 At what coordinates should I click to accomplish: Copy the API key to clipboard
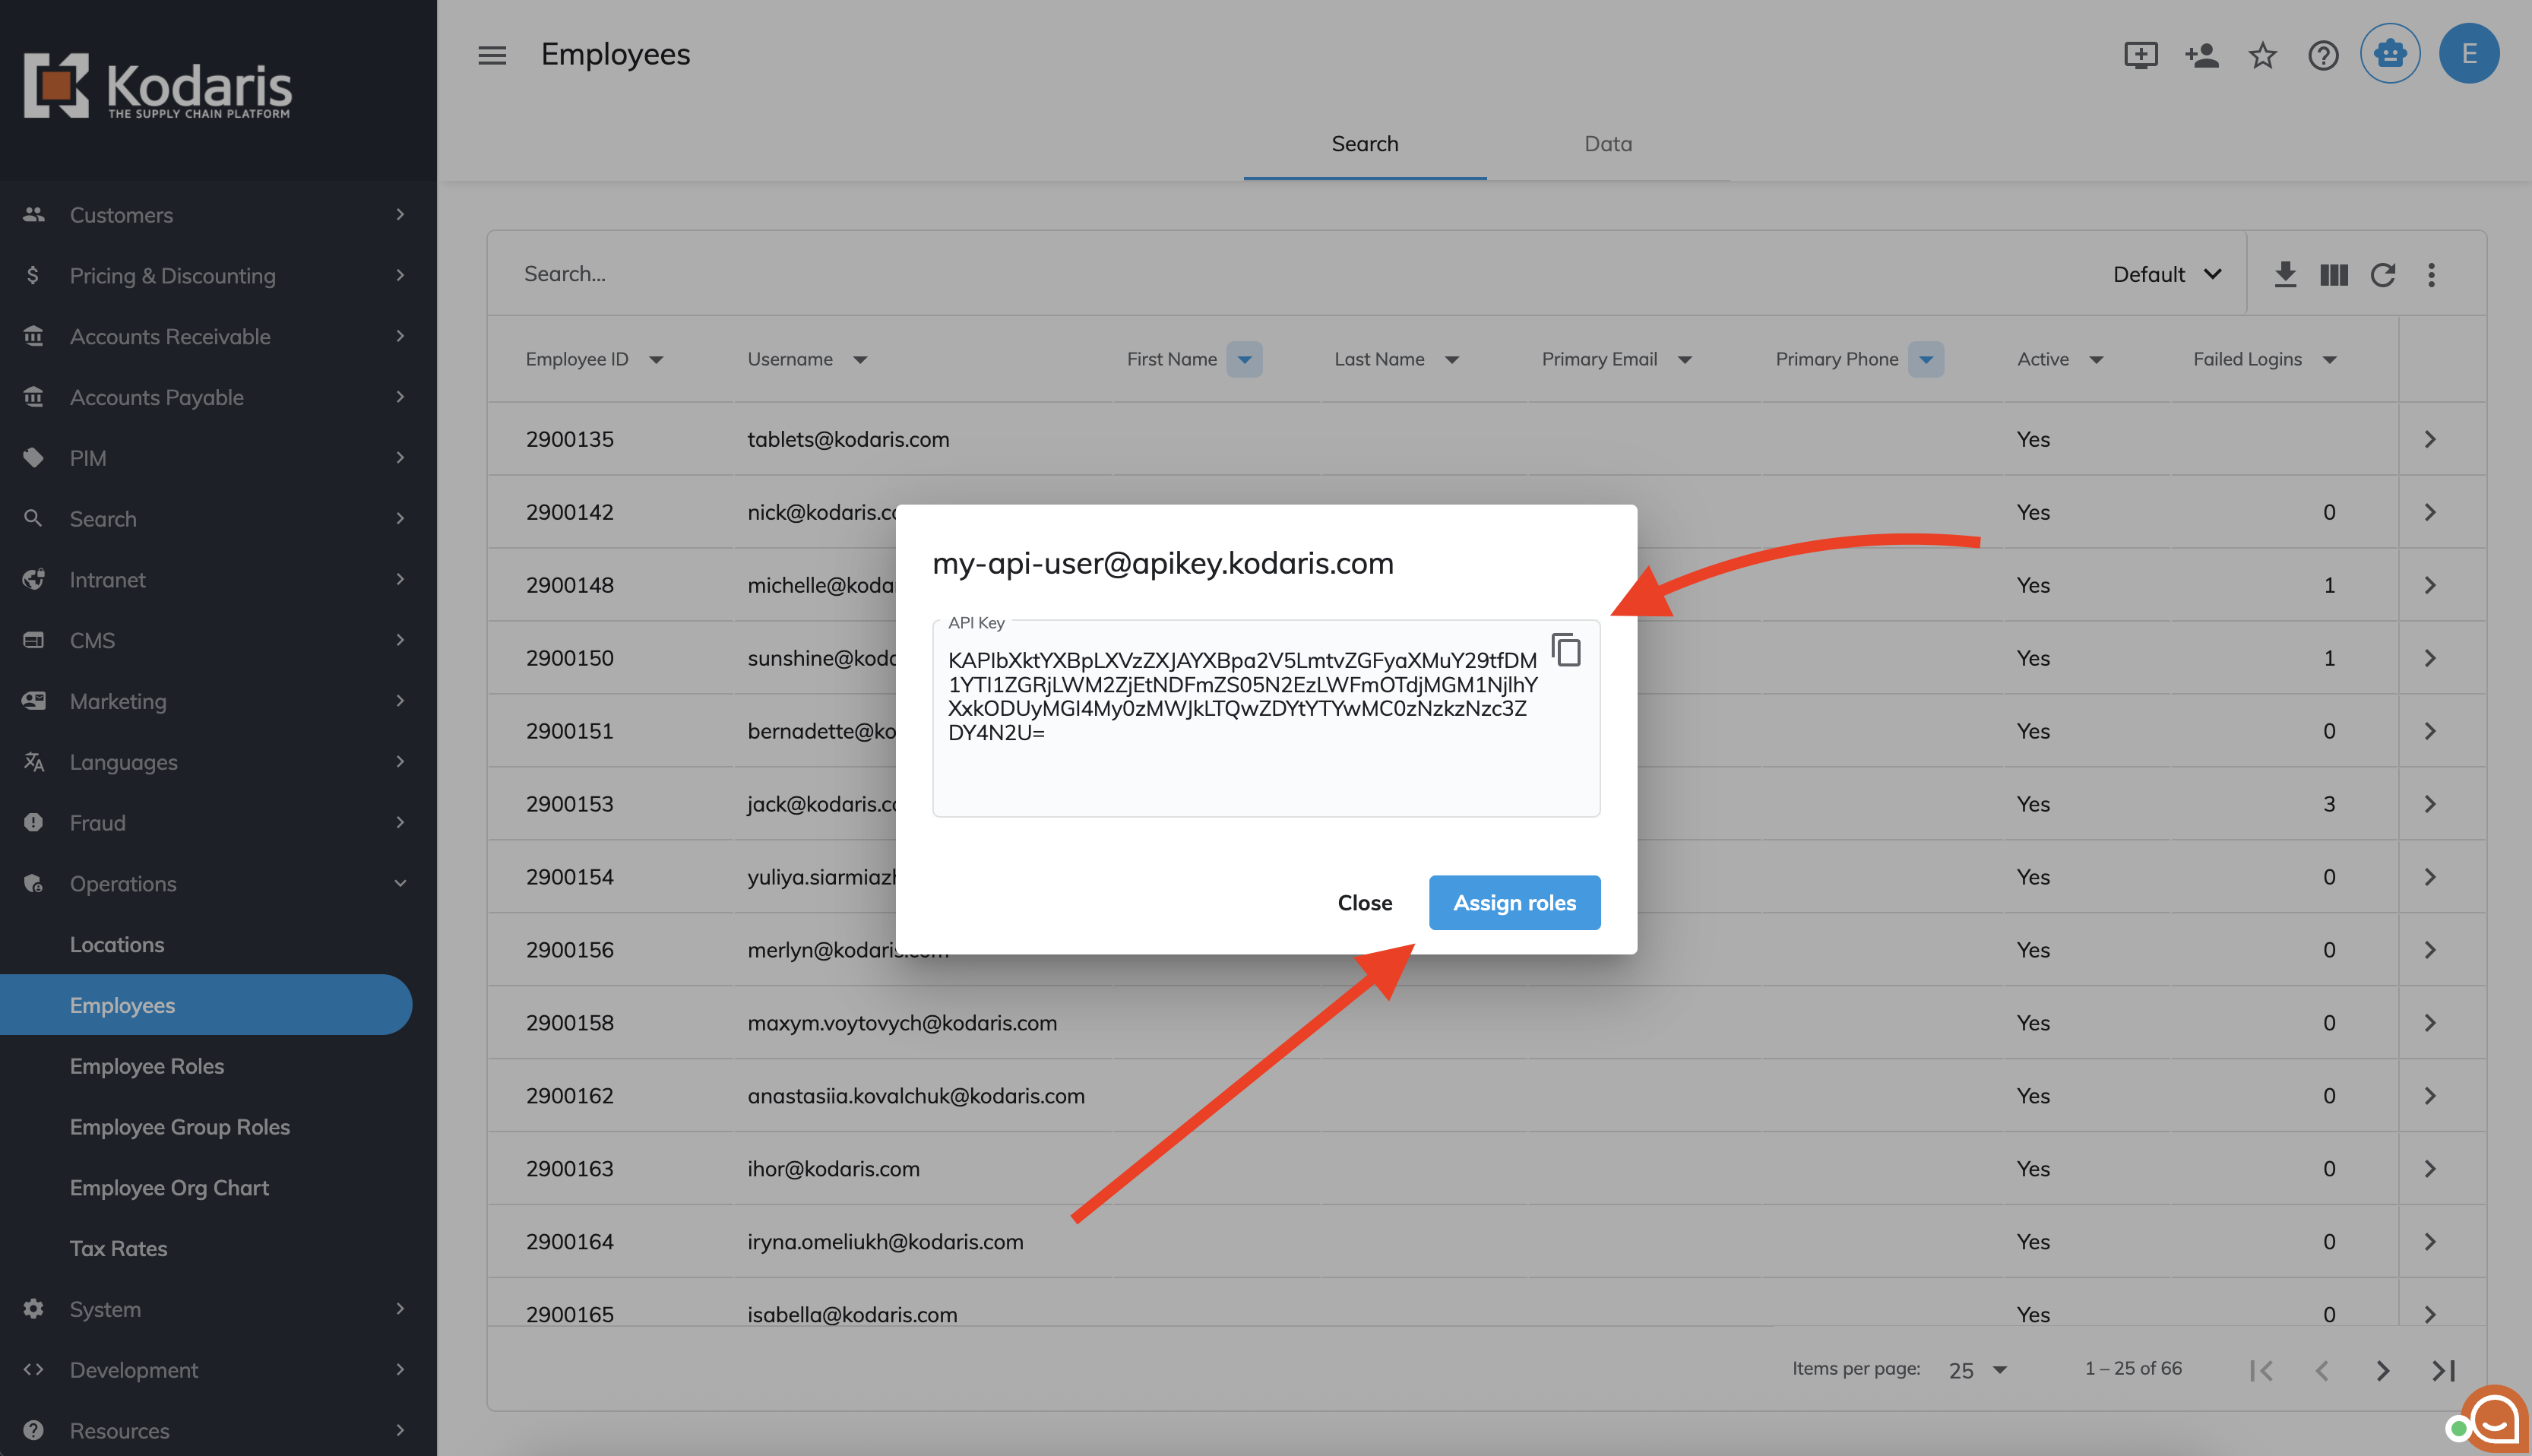click(x=1566, y=650)
